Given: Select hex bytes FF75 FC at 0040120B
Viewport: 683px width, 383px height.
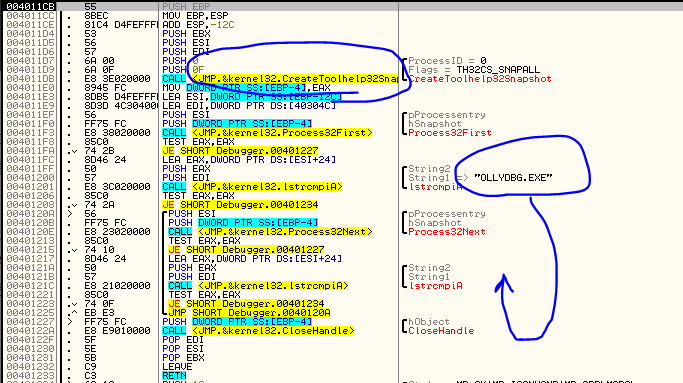Looking at the screenshot, I should (105, 223).
